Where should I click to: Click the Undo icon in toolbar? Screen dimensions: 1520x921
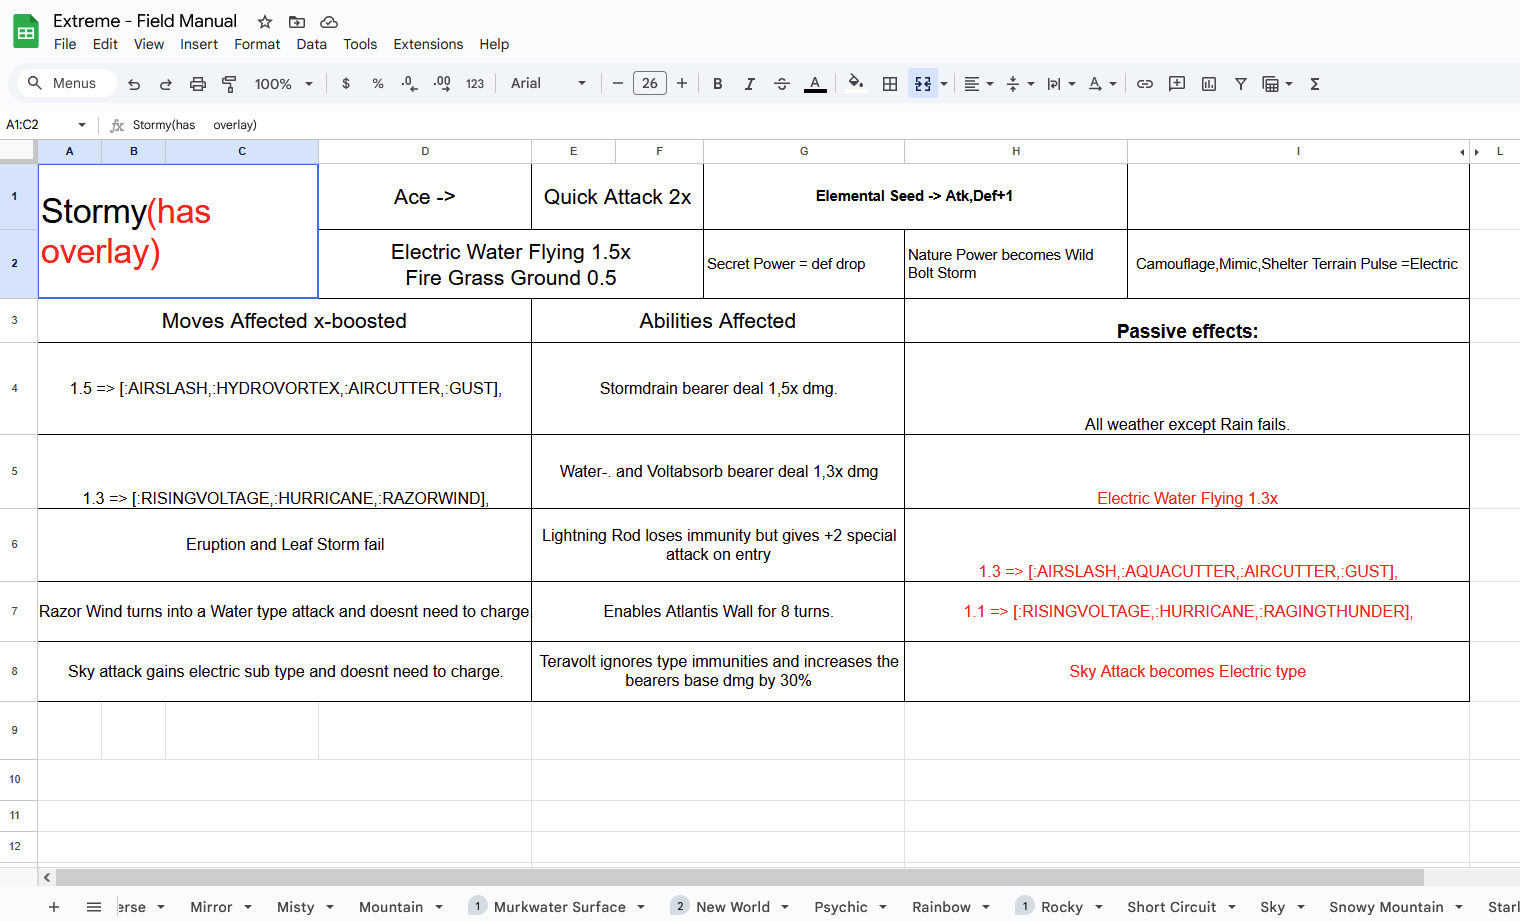click(x=134, y=84)
